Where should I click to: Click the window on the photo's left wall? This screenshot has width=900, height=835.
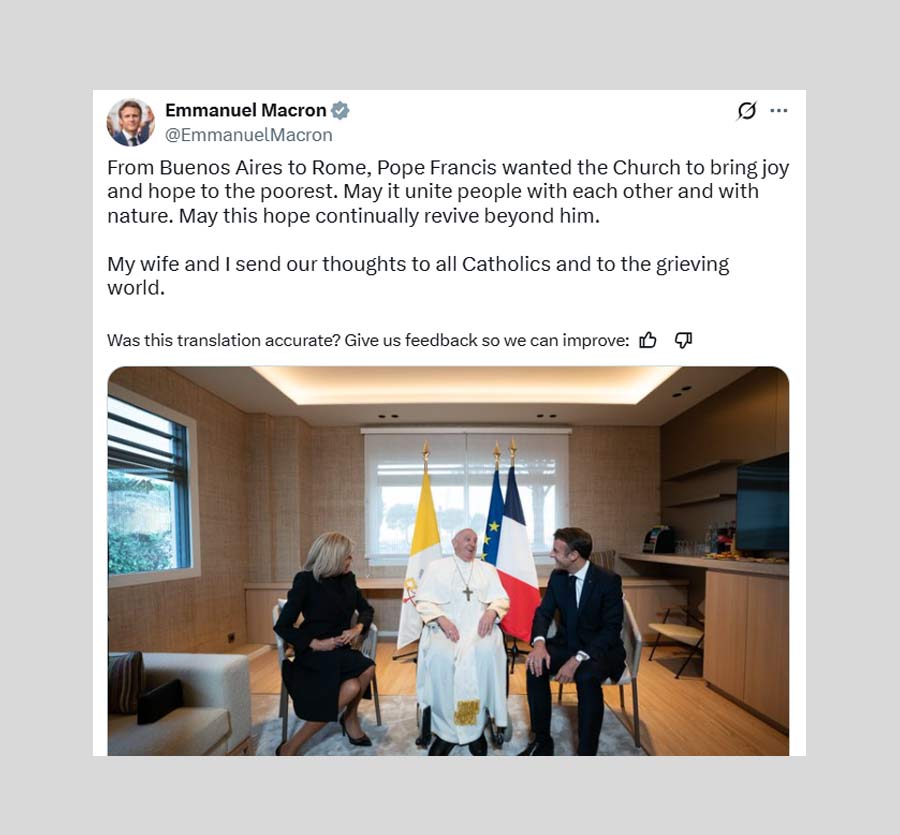click(149, 487)
